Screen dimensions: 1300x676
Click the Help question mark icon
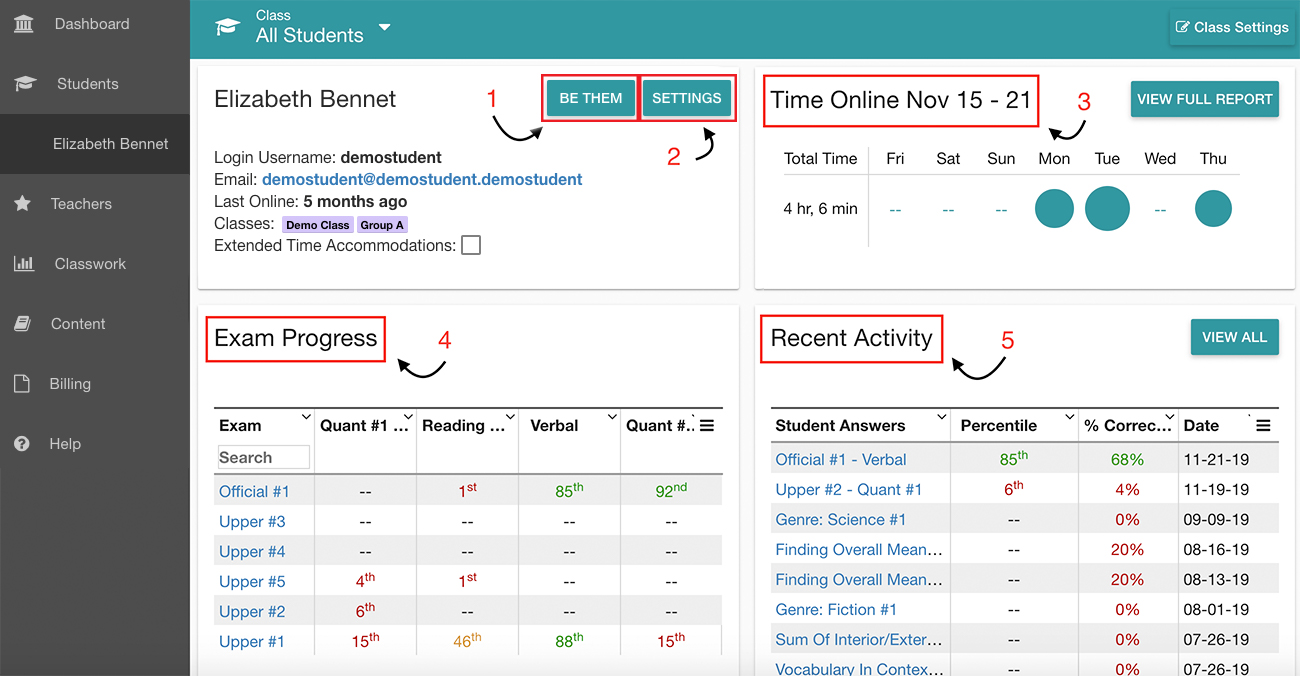21,444
